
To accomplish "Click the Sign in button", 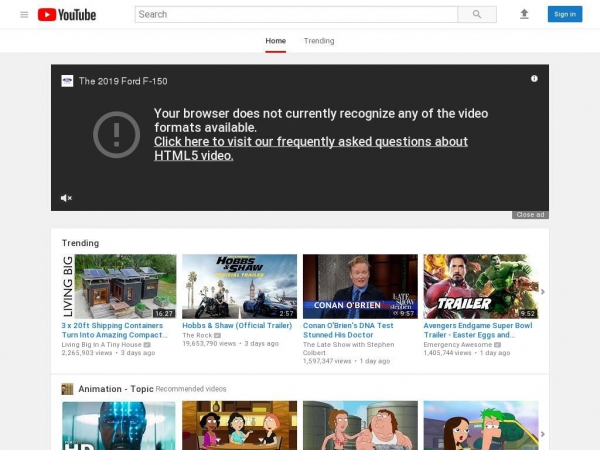I will pyautogui.click(x=565, y=14).
